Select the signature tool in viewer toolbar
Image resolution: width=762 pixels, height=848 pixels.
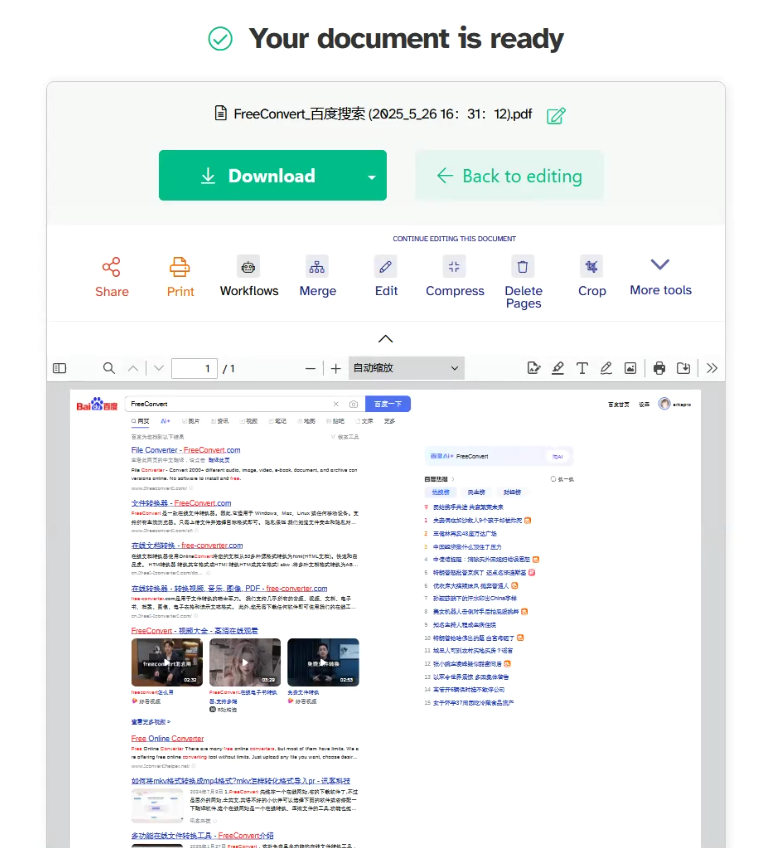(534, 368)
